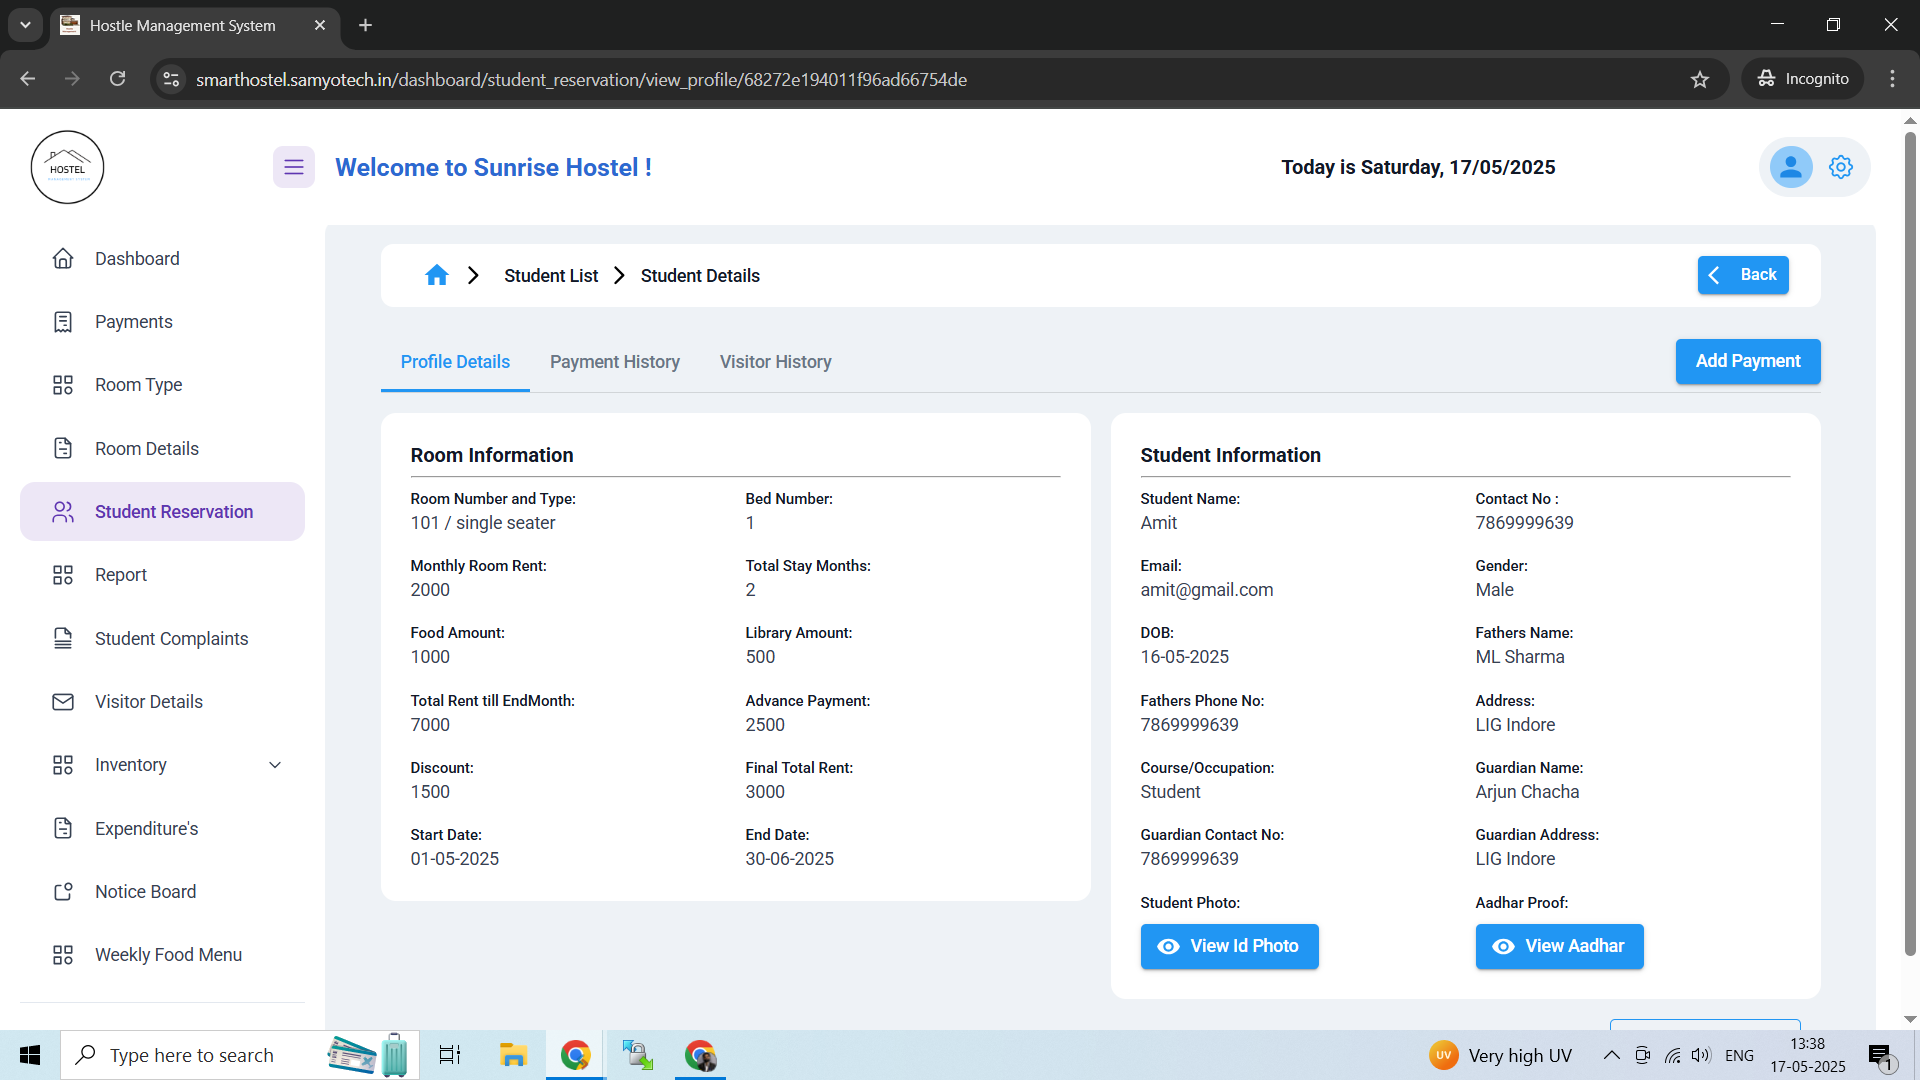Image resolution: width=1920 pixels, height=1080 pixels.
Task: Toggle the sidebar hamburger menu
Action: [x=293, y=167]
